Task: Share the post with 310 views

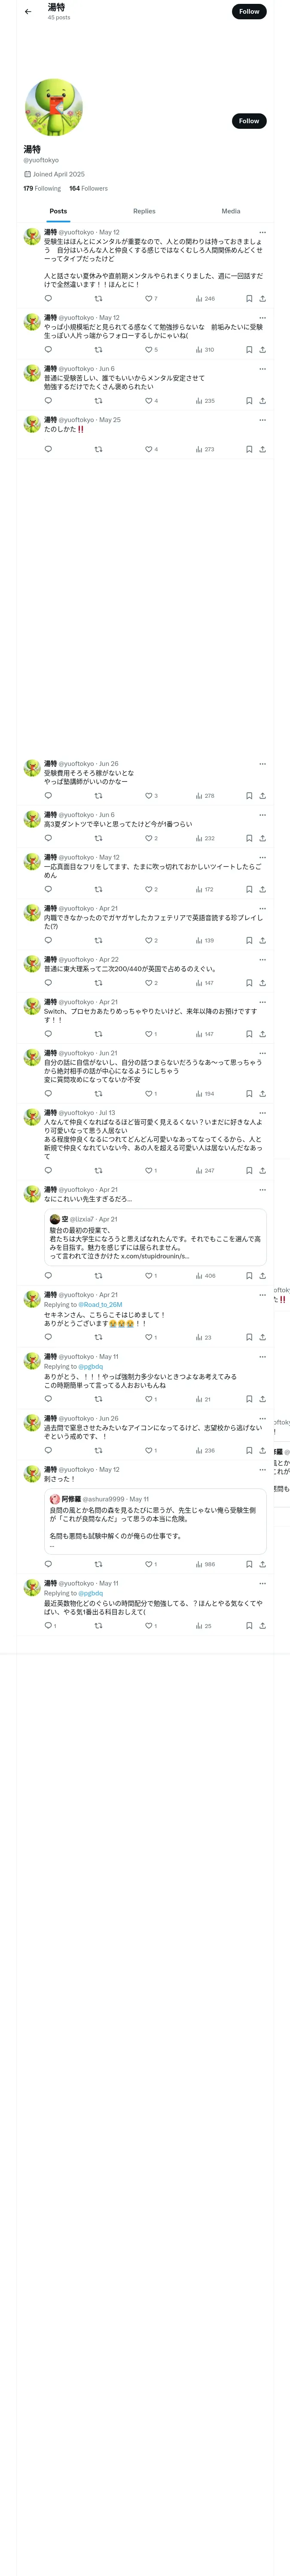Action: [262, 350]
